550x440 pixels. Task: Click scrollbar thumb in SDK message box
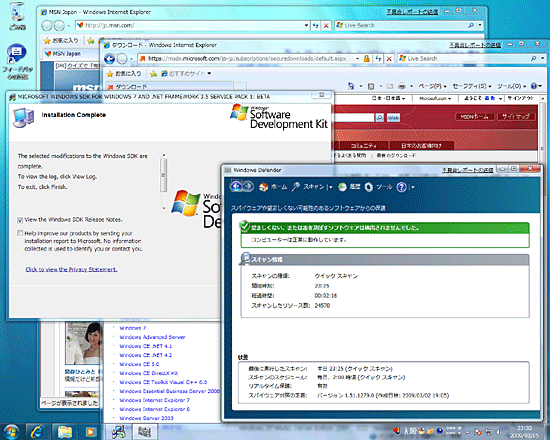163,175
